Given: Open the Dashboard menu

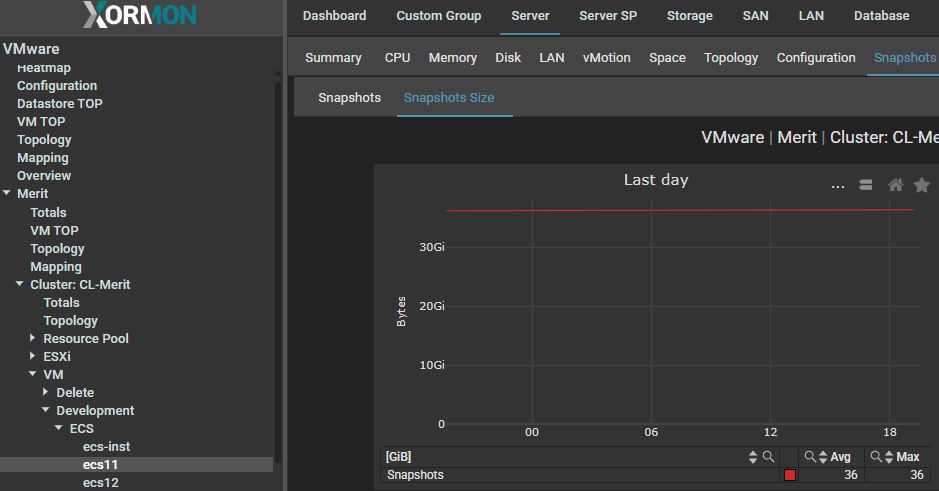Looking at the screenshot, I should pos(334,16).
